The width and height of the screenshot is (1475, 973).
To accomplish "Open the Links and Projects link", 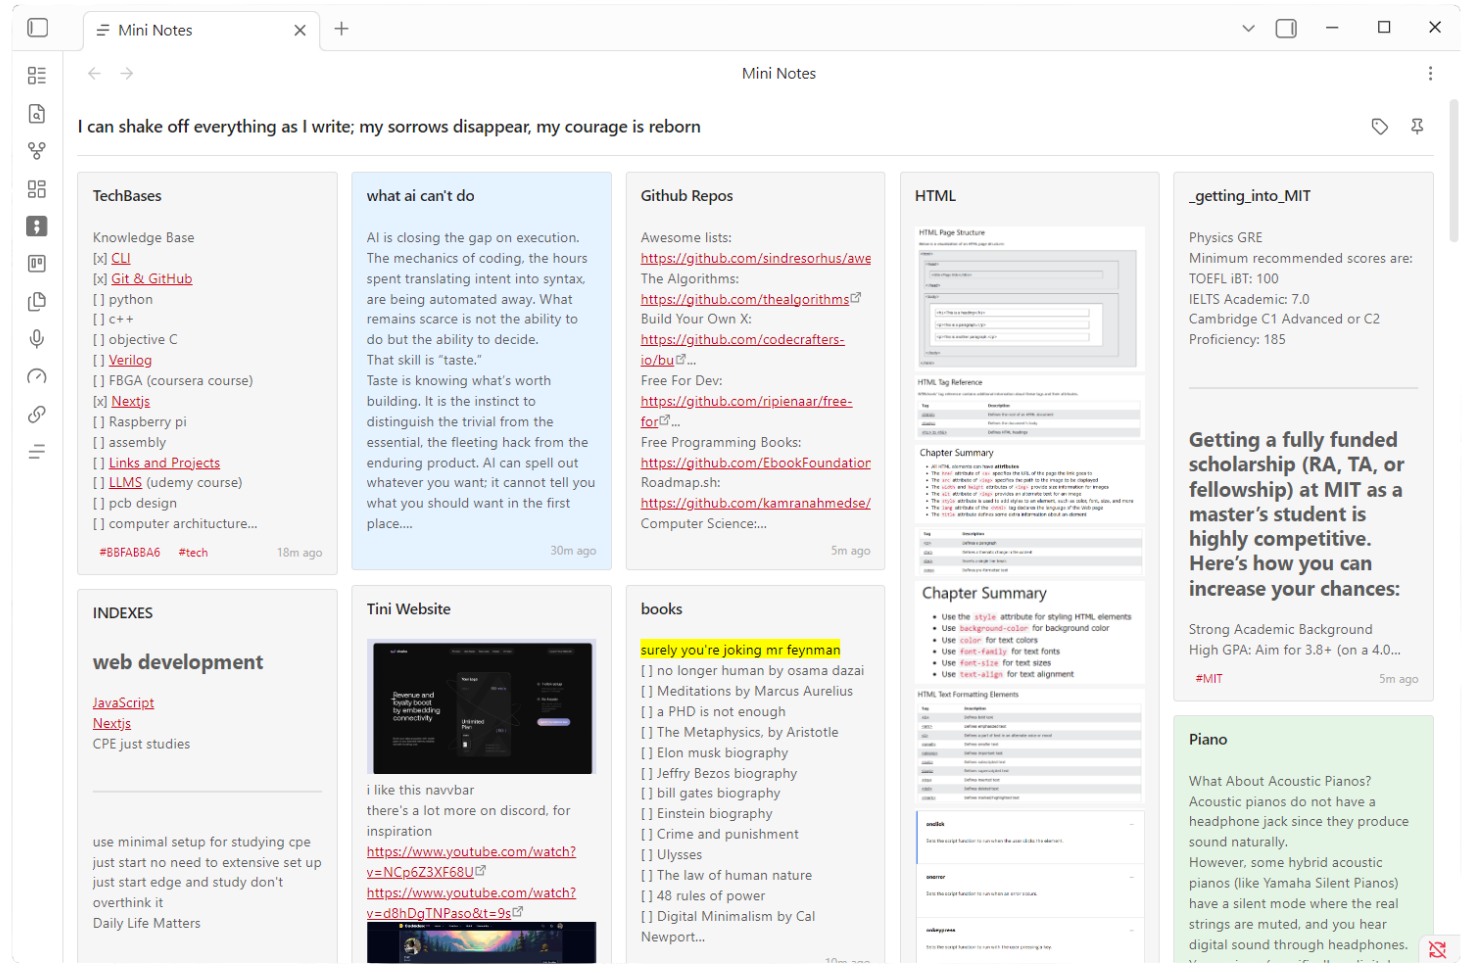I will [x=164, y=463].
